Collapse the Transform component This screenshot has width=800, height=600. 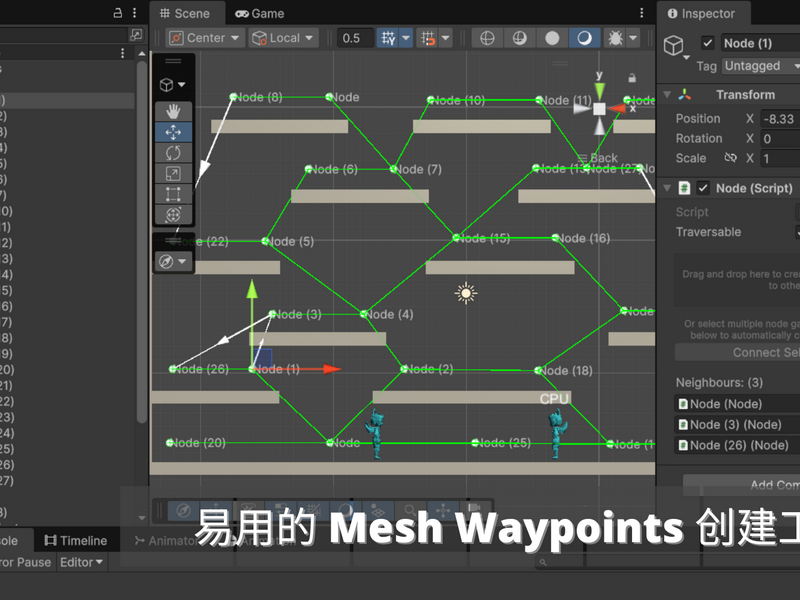[x=667, y=95]
